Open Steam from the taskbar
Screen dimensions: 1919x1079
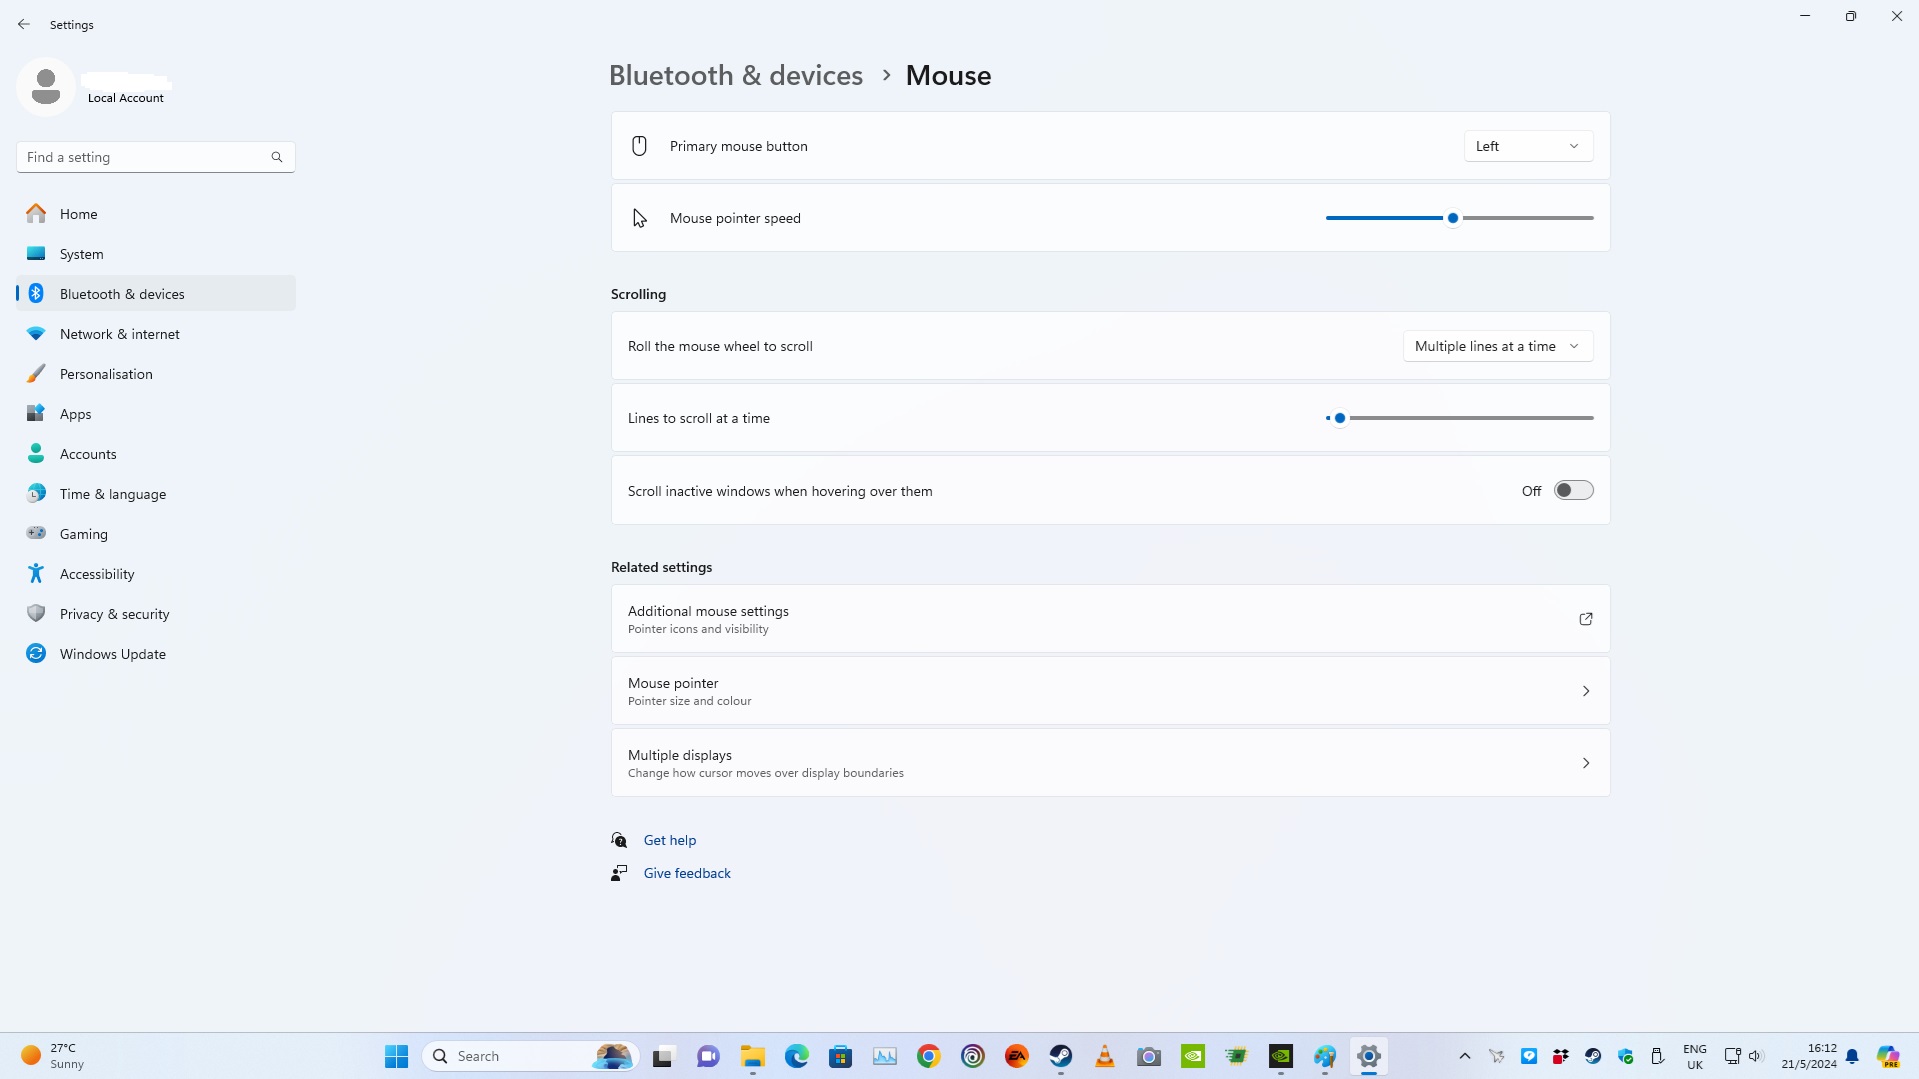[x=1061, y=1056]
